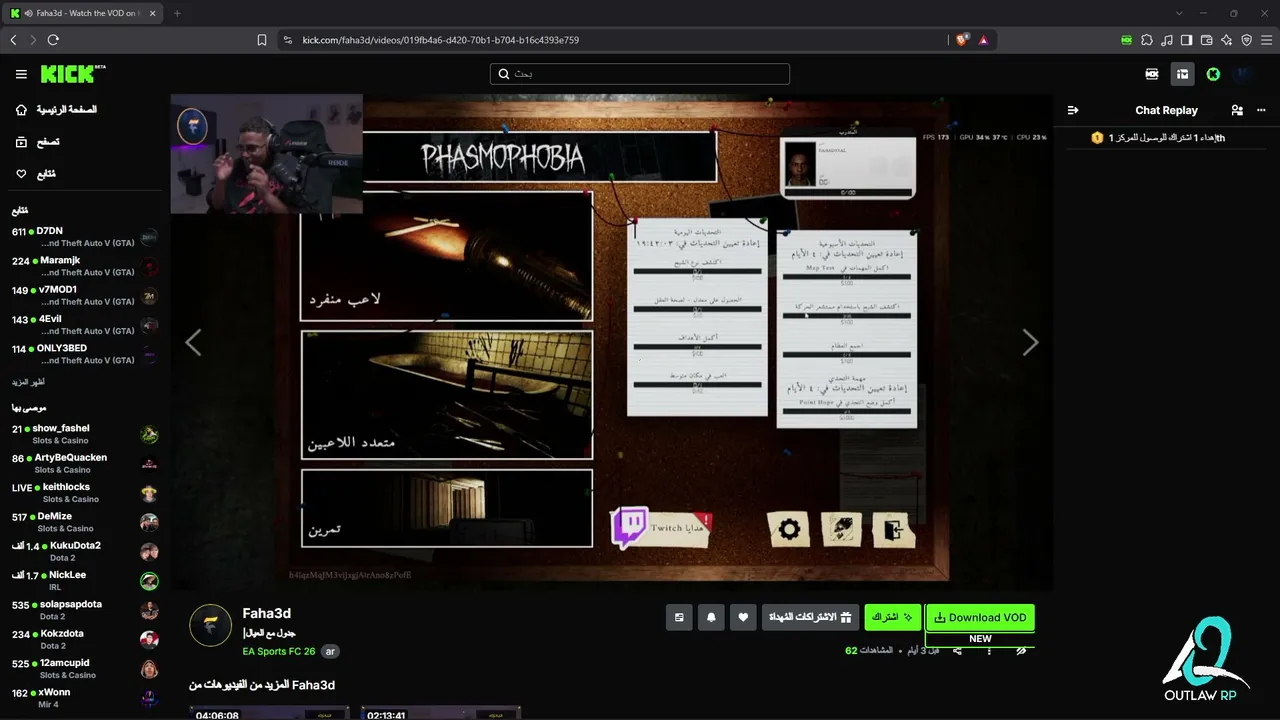Open the NickLee IRL channel
The width and height of the screenshot is (1280, 720).
[85, 581]
